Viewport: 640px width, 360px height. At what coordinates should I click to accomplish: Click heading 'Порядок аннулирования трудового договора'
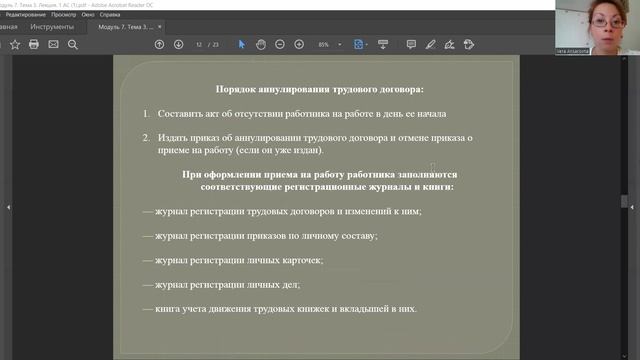tap(320, 89)
